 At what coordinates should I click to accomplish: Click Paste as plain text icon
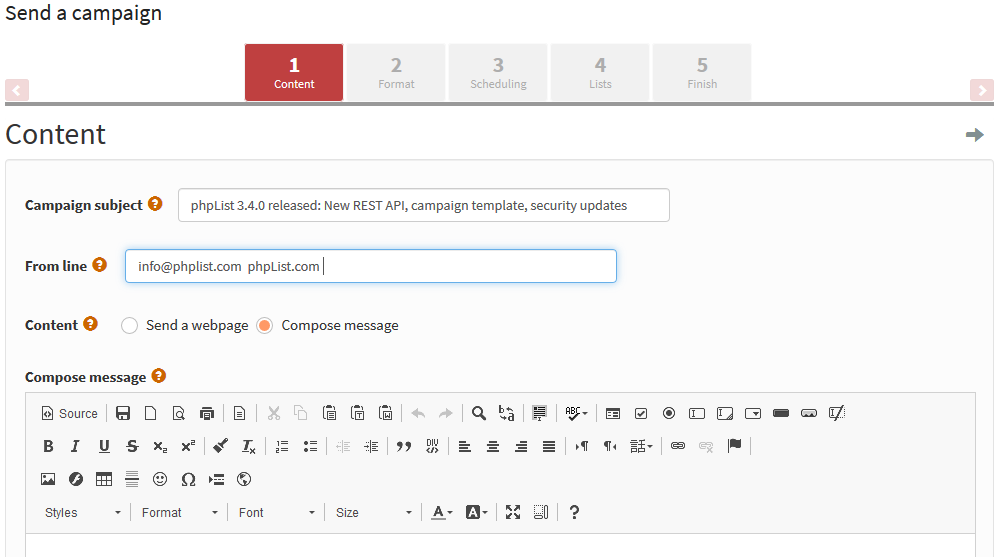[358, 413]
